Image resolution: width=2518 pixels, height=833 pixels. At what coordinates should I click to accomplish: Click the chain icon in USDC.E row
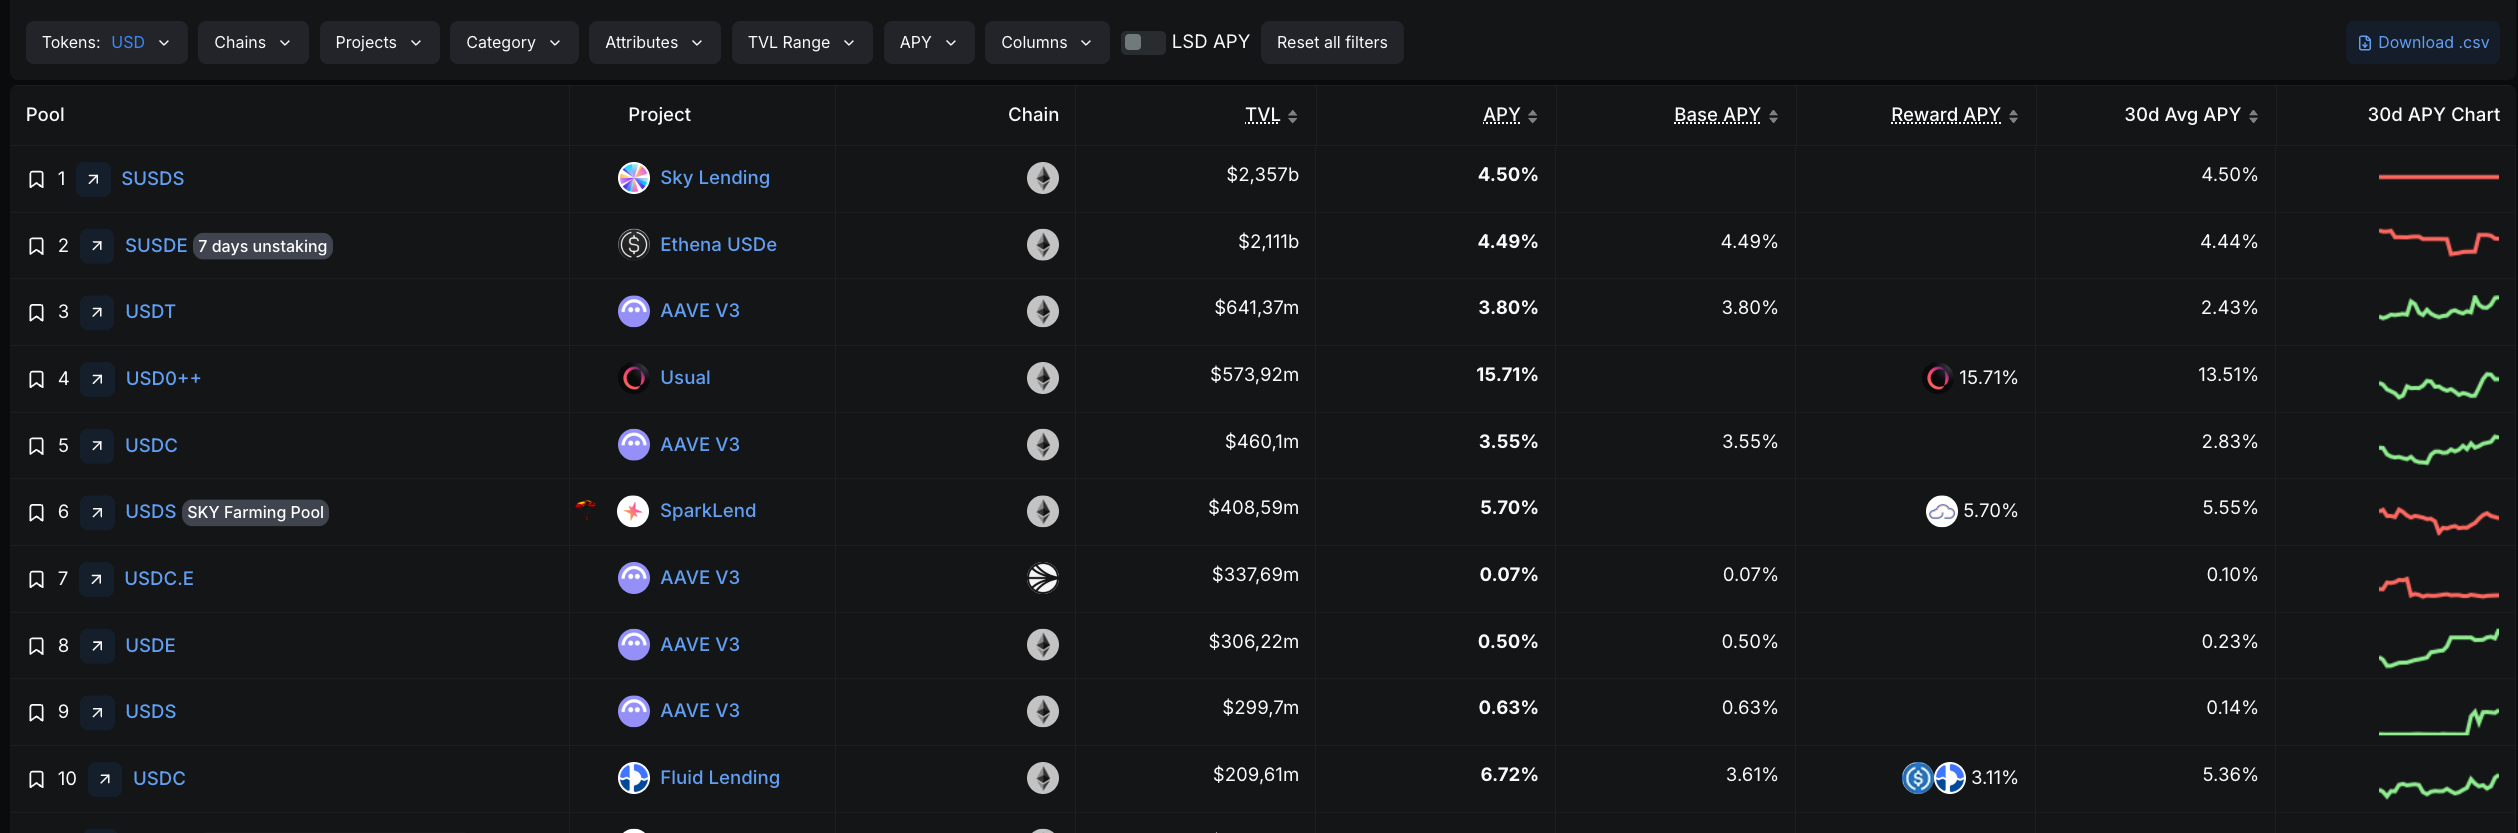(x=1043, y=578)
